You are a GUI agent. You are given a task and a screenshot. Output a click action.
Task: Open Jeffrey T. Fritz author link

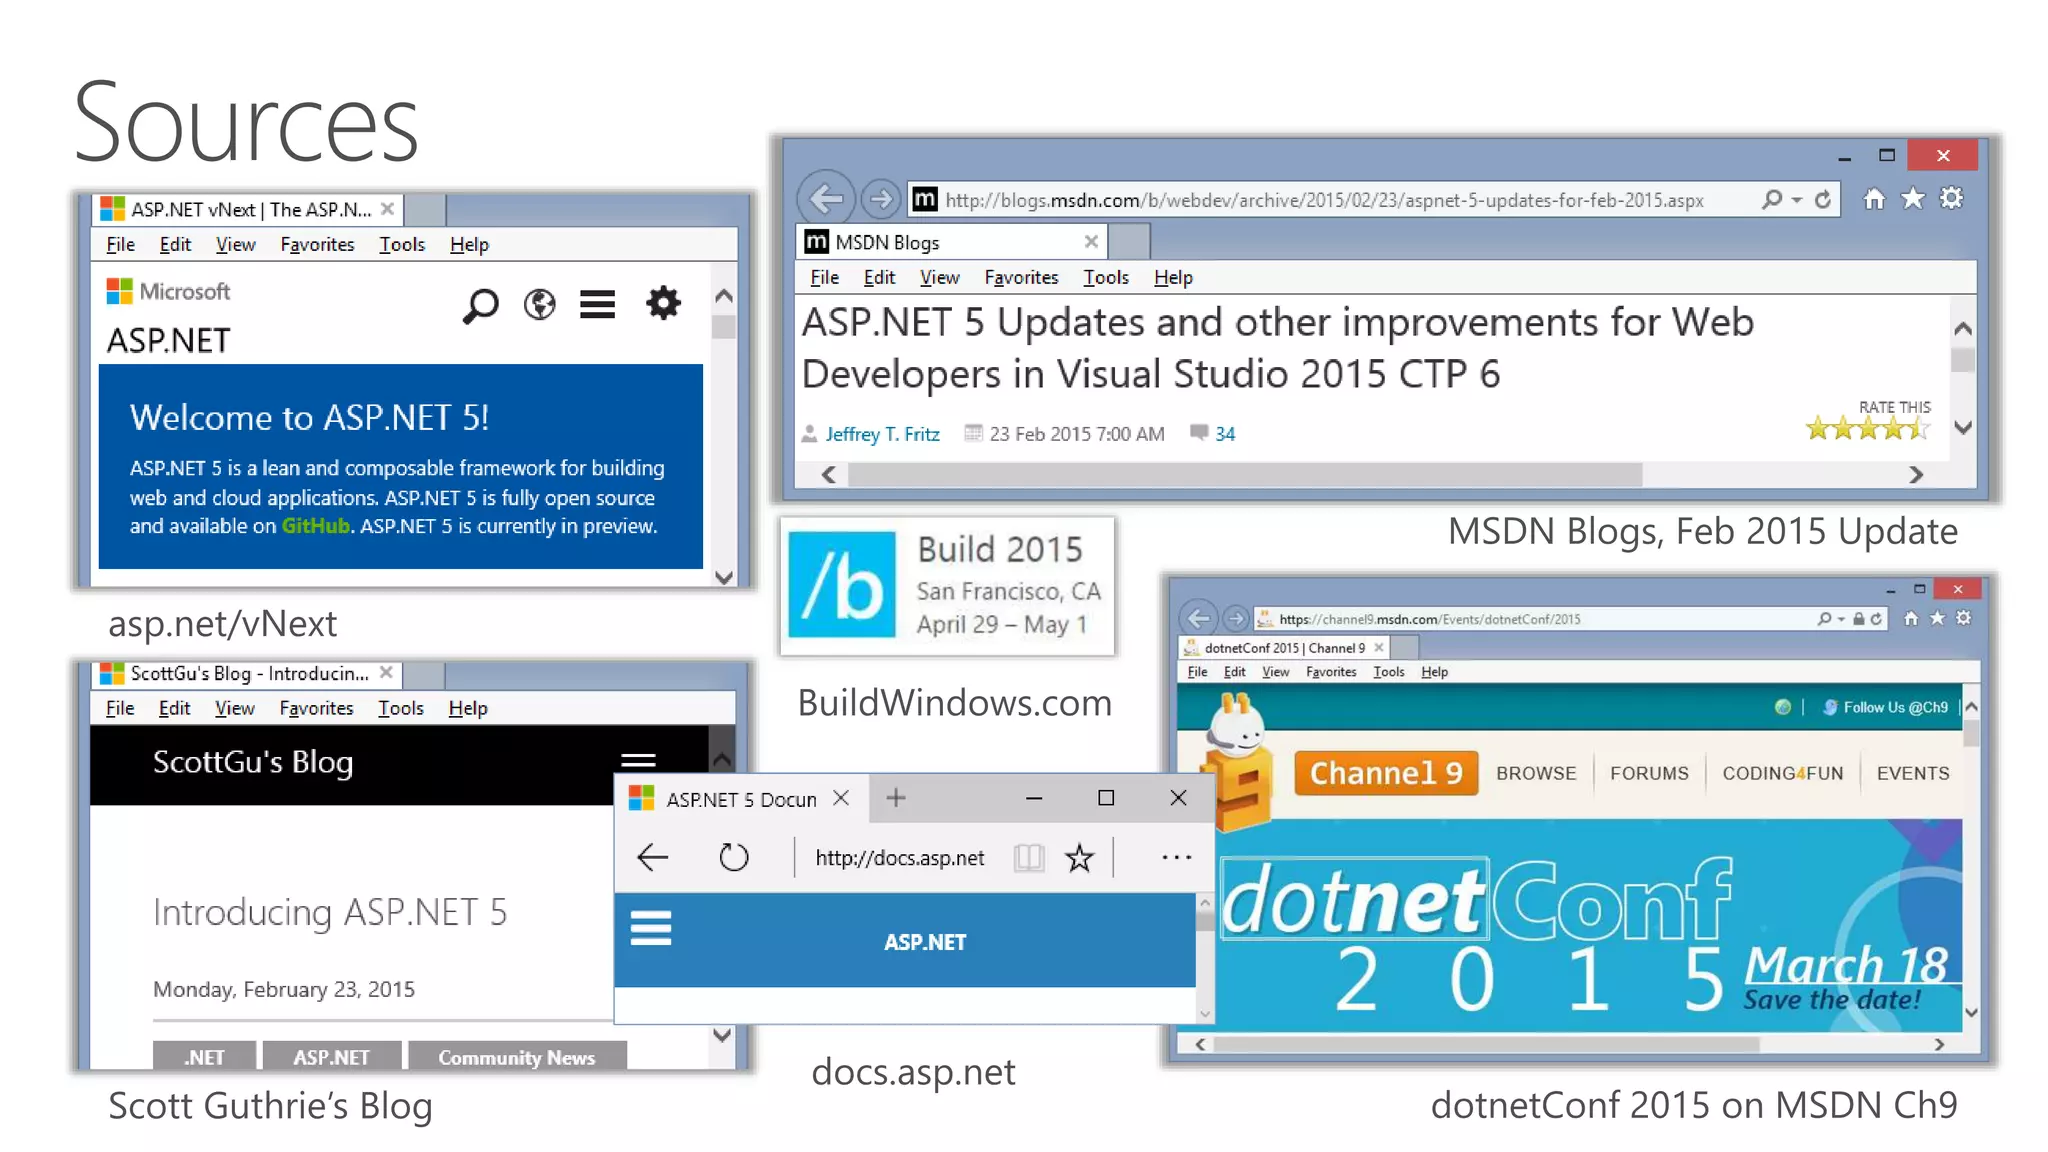pyautogui.click(x=882, y=434)
